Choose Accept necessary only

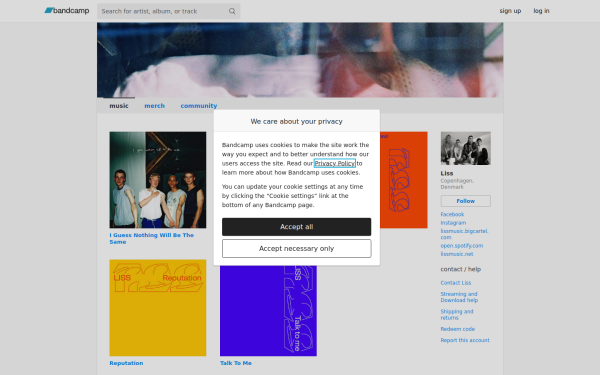point(297,249)
